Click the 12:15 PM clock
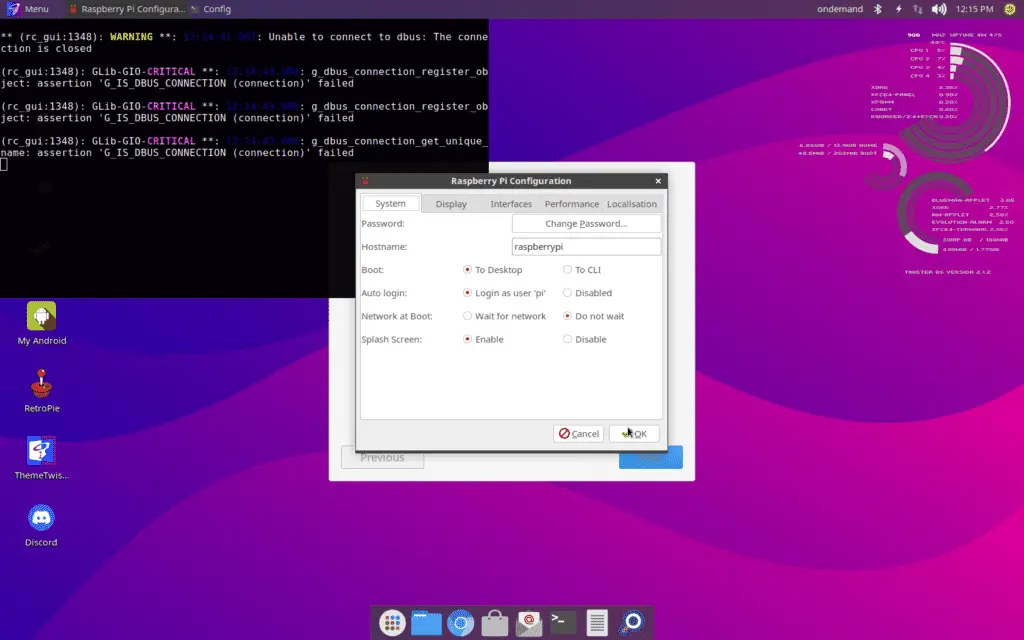Viewport: 1024px width, 640px height. (x=974, y=9)
